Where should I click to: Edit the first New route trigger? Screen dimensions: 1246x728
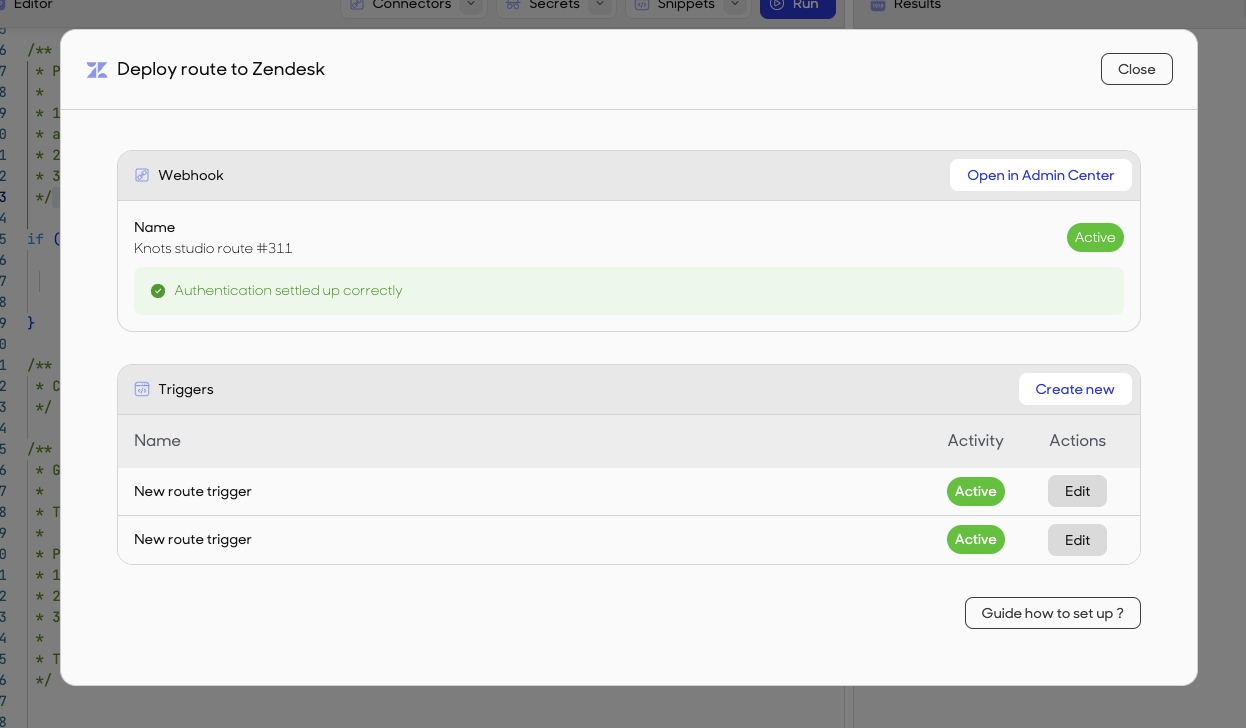pos(1077,491)
